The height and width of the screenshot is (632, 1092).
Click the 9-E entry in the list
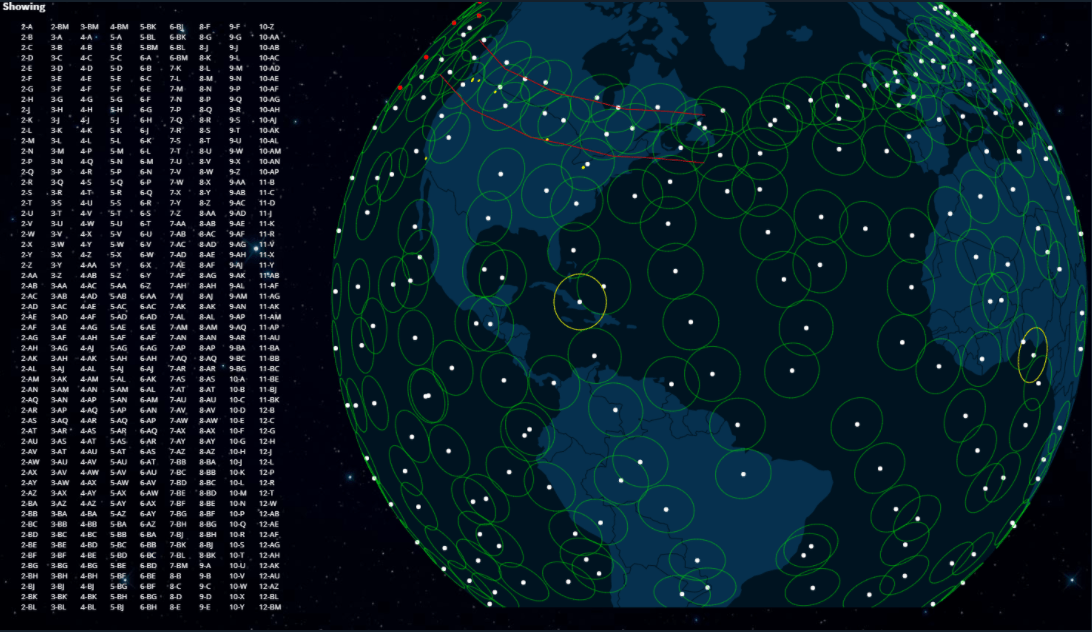click(204, 606)
